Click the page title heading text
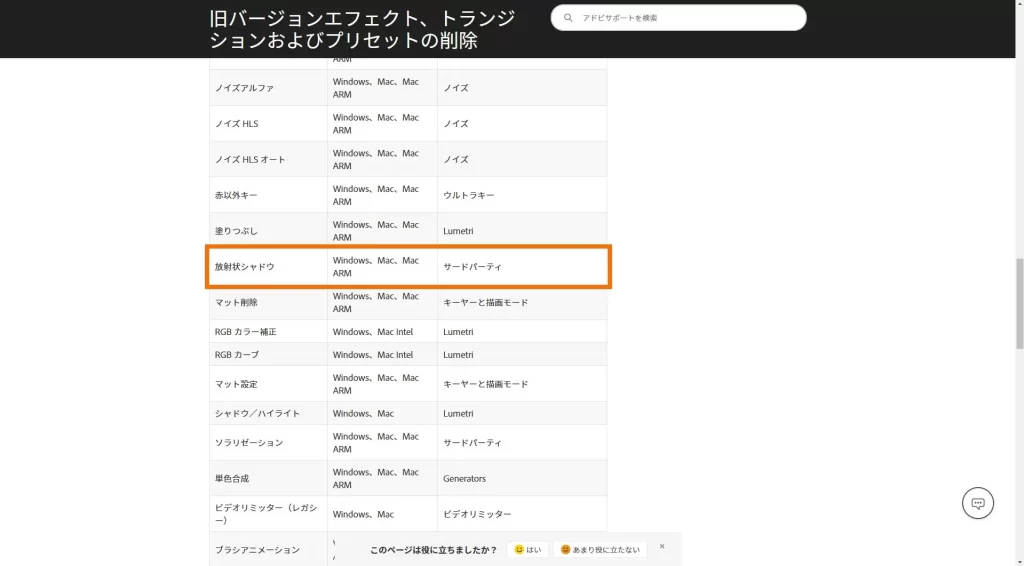Screen dimensions: 1024x566 (363, 29)
